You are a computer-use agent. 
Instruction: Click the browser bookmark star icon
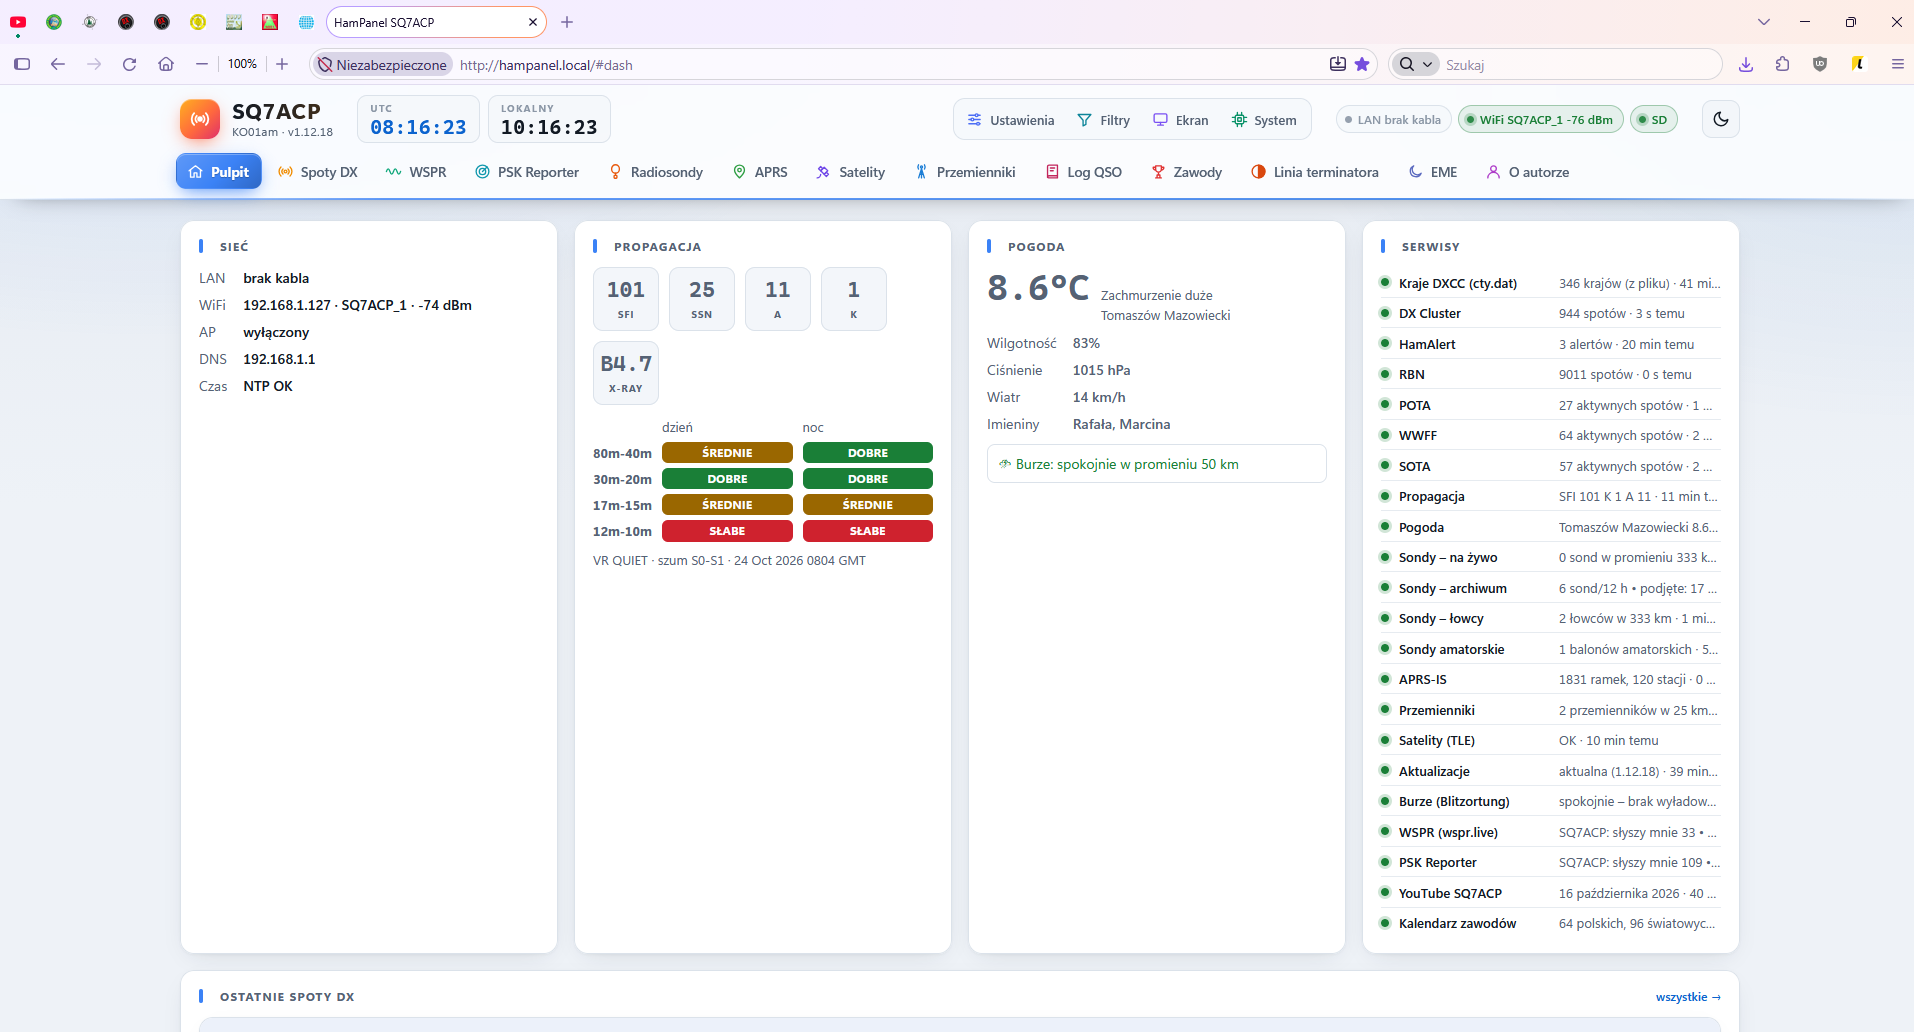pos(1362,64)
